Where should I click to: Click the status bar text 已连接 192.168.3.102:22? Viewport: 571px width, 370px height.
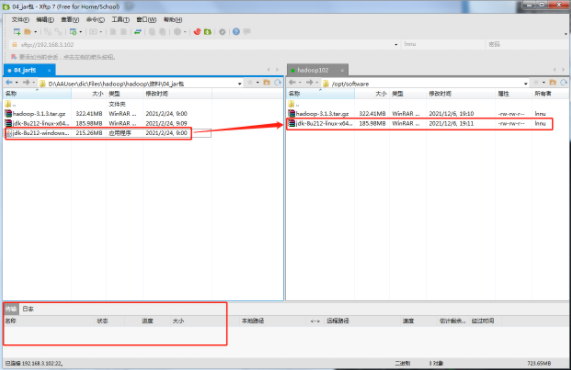coord(34,363)
